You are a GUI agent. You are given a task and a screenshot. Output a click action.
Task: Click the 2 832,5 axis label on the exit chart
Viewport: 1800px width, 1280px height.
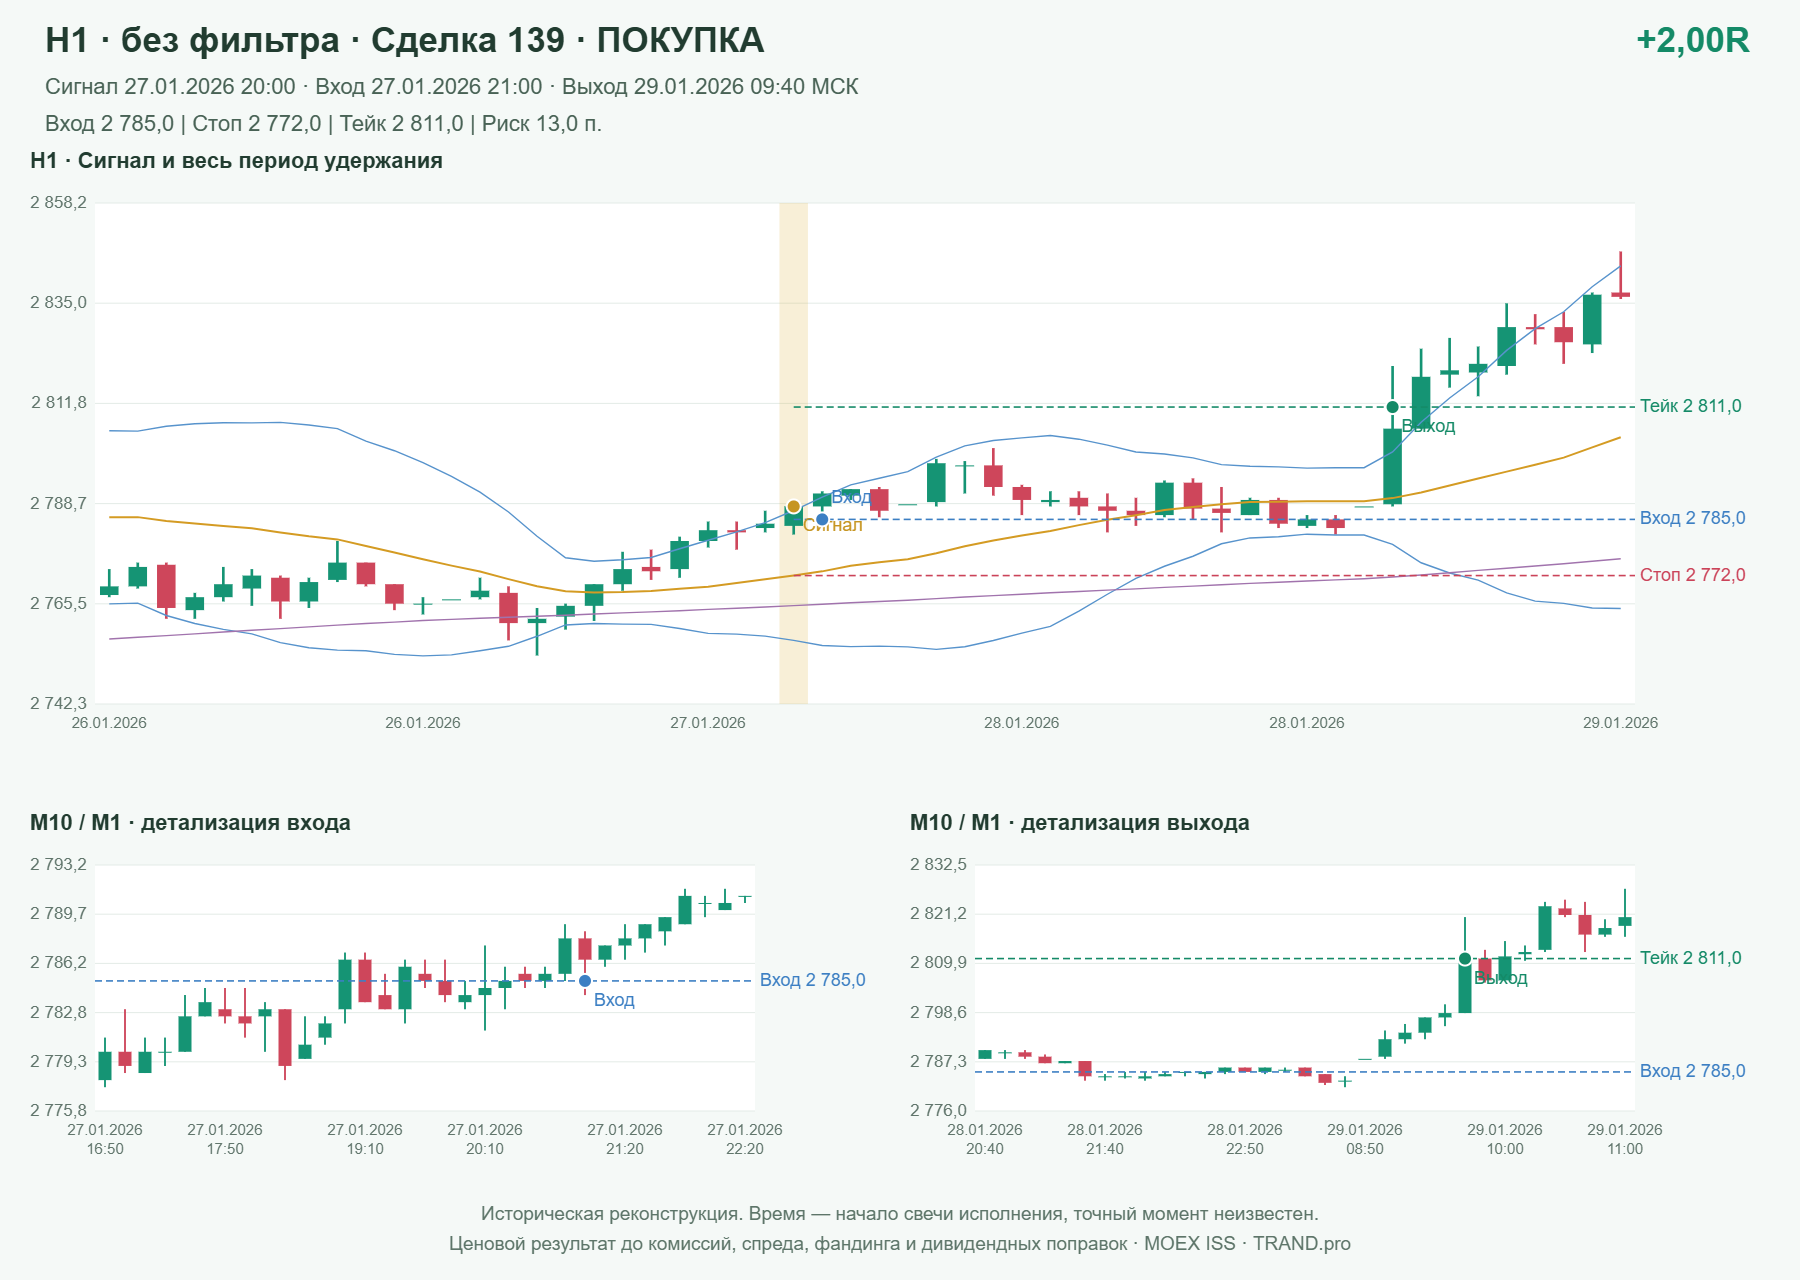tap(938, 865)
